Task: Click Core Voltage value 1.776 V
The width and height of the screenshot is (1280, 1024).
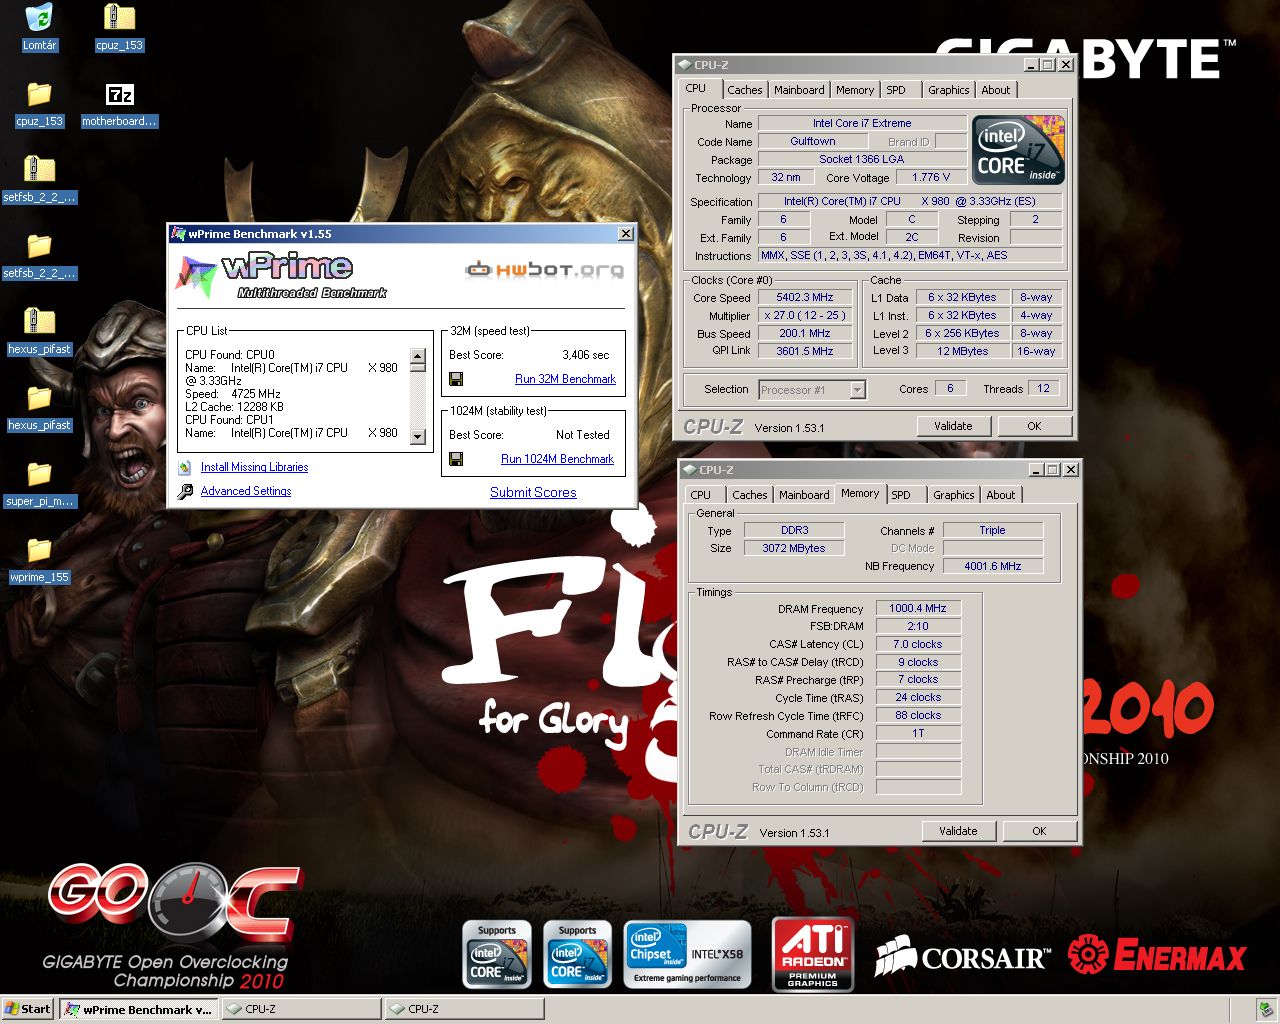Action: (930, 177)
